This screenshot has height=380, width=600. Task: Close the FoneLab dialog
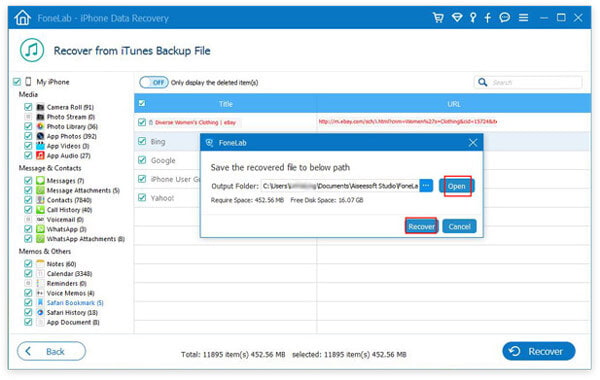click(x=473, y=143)
